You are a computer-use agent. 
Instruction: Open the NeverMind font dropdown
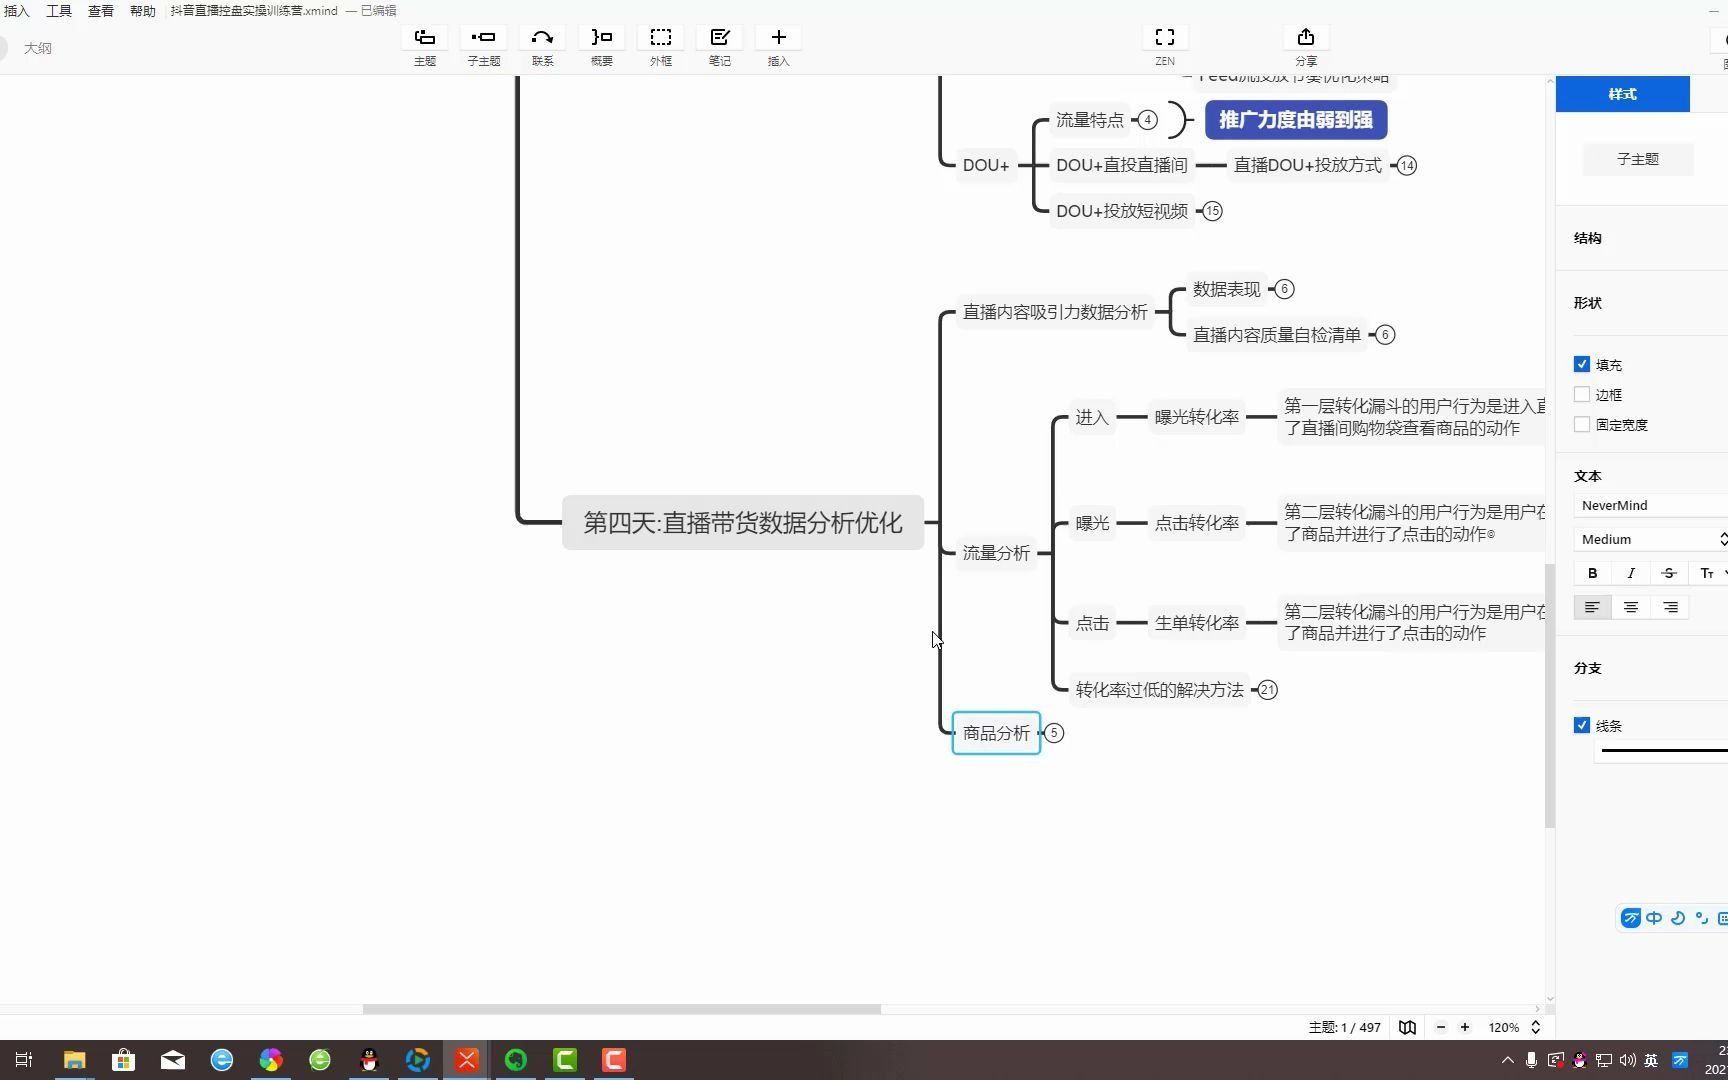pos(1650,505)
